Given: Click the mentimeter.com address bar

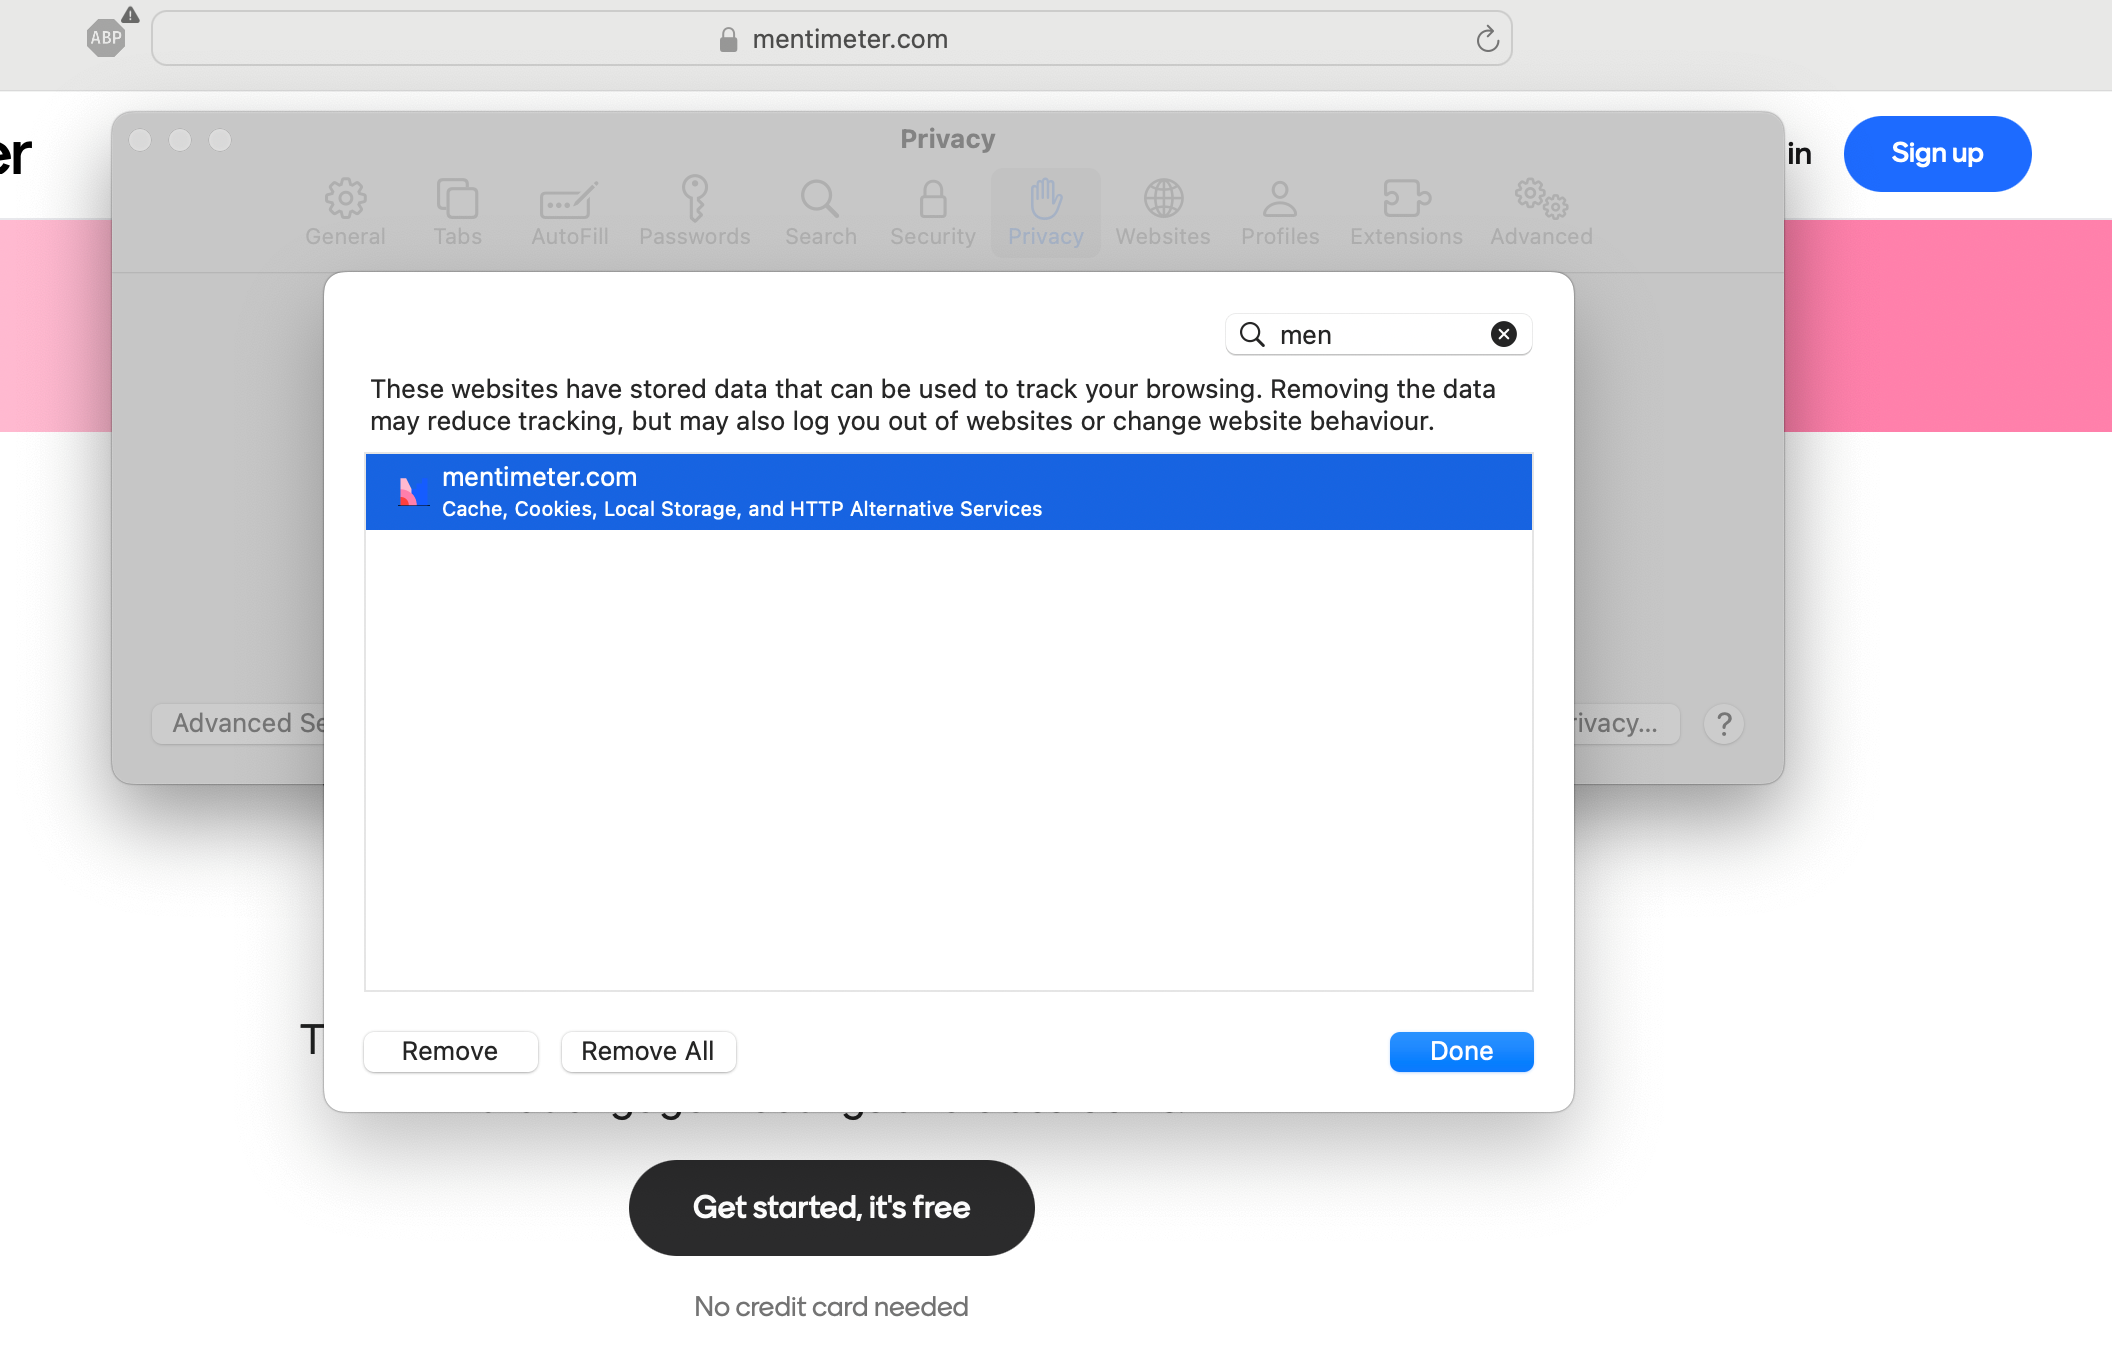Looking at the screenshot, I should click(831, 39).
